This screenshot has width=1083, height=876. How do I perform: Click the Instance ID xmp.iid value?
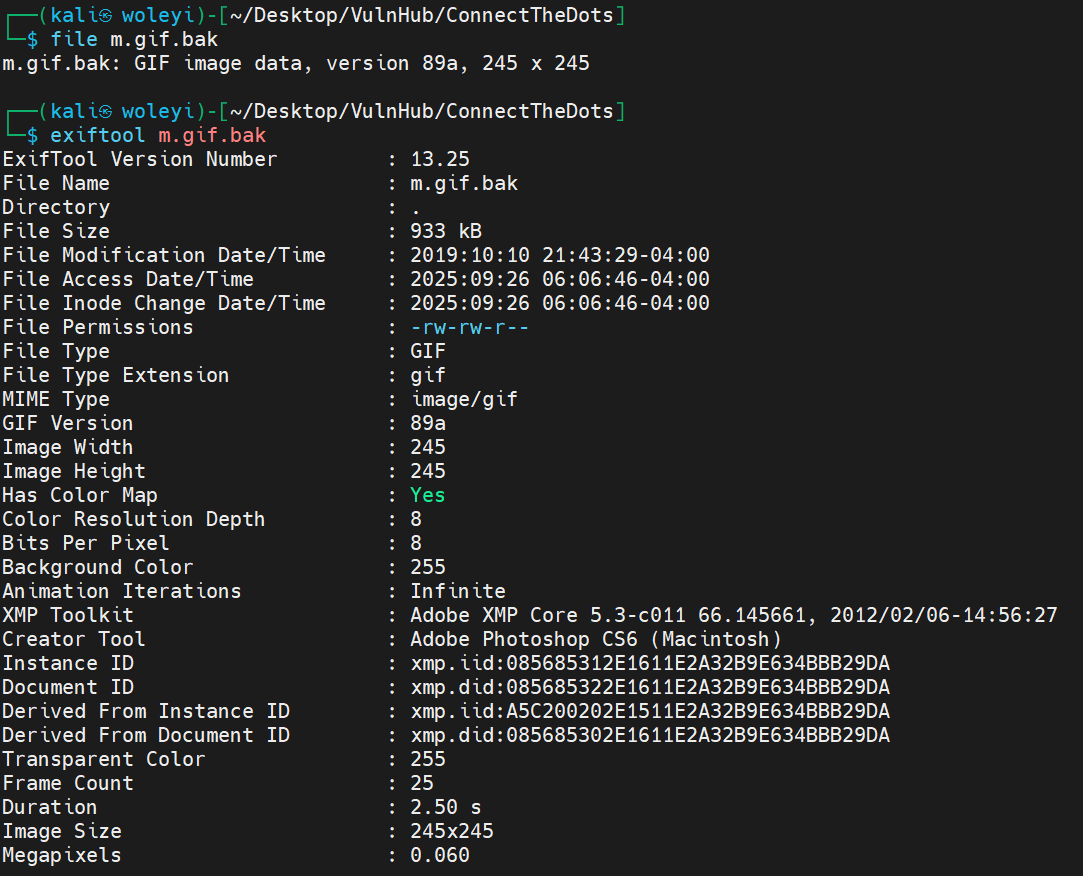coord(650,663)
